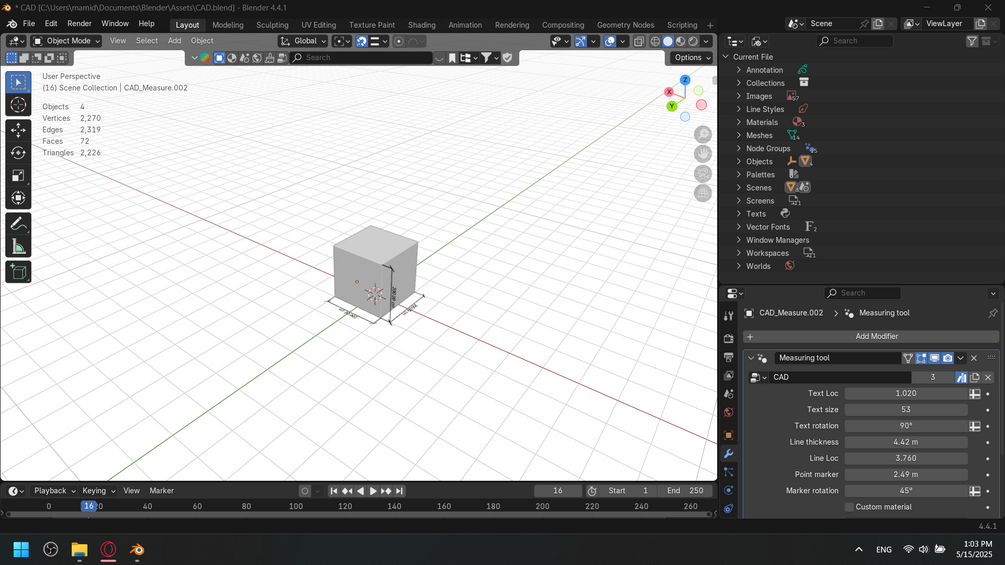The height and width of the screenshot is (565, 1005).
Task: Open the Object properties tab
Action: click(728, 435)
